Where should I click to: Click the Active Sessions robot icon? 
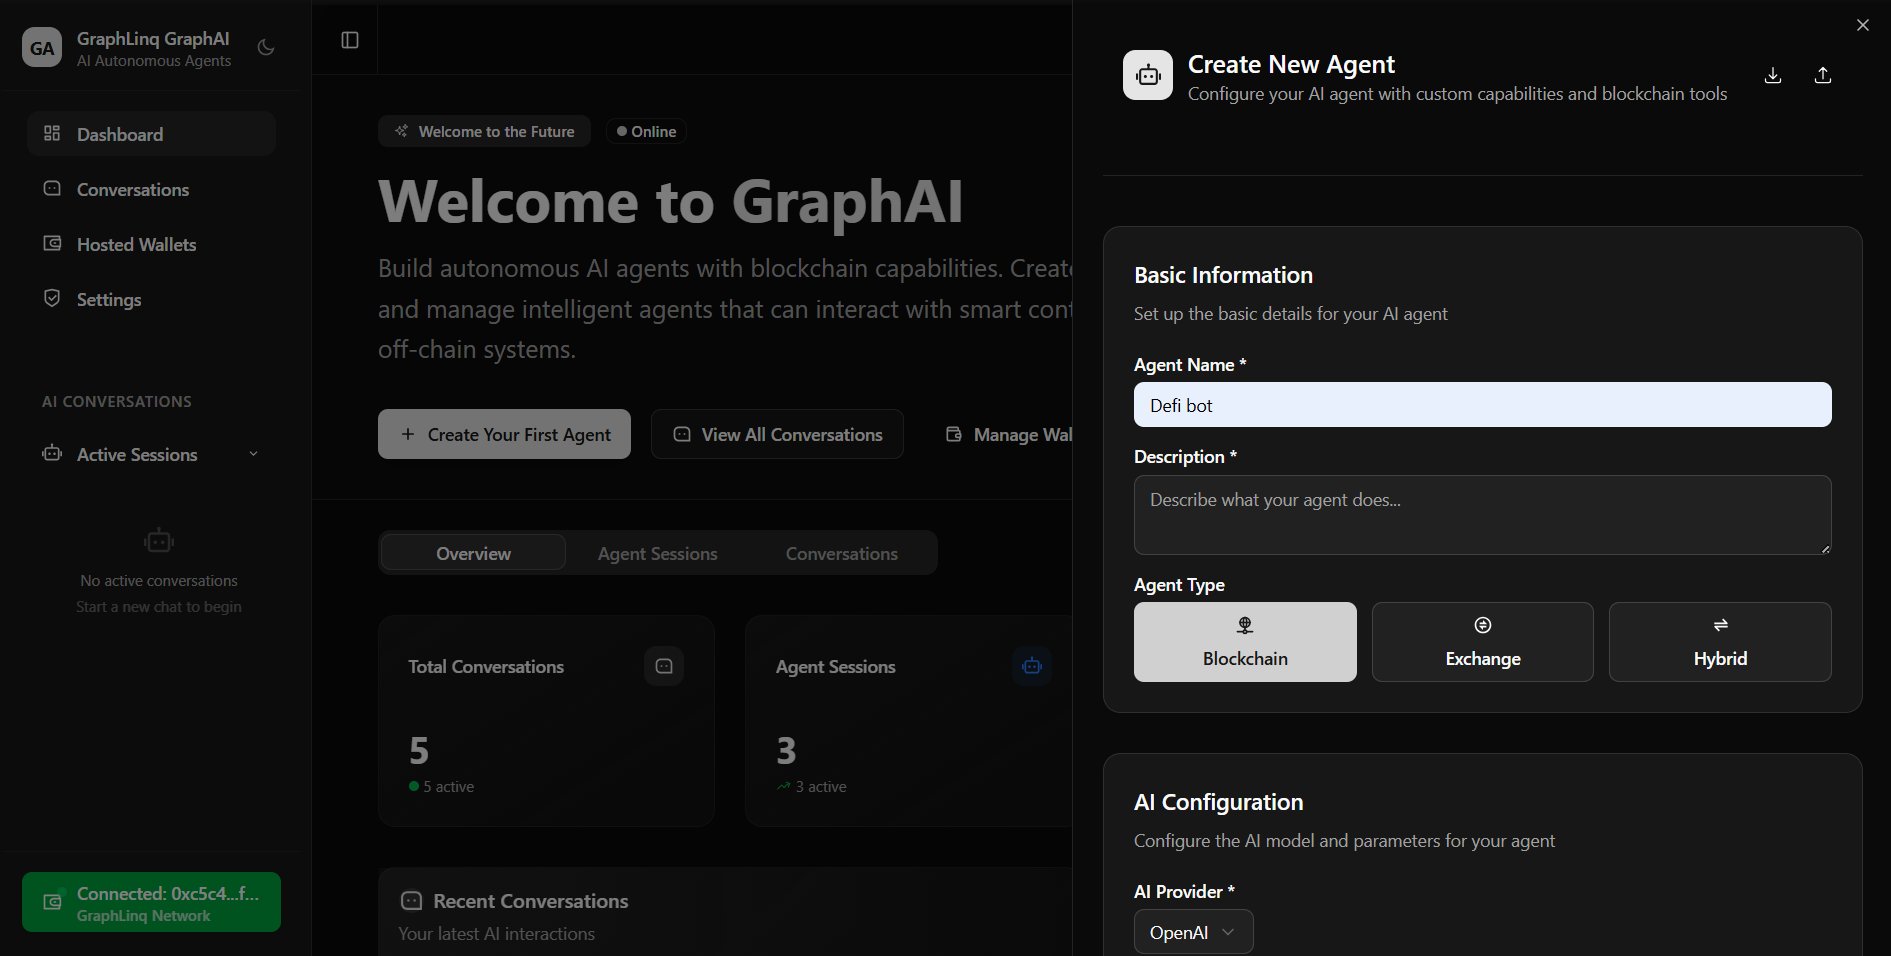(51, 454)
